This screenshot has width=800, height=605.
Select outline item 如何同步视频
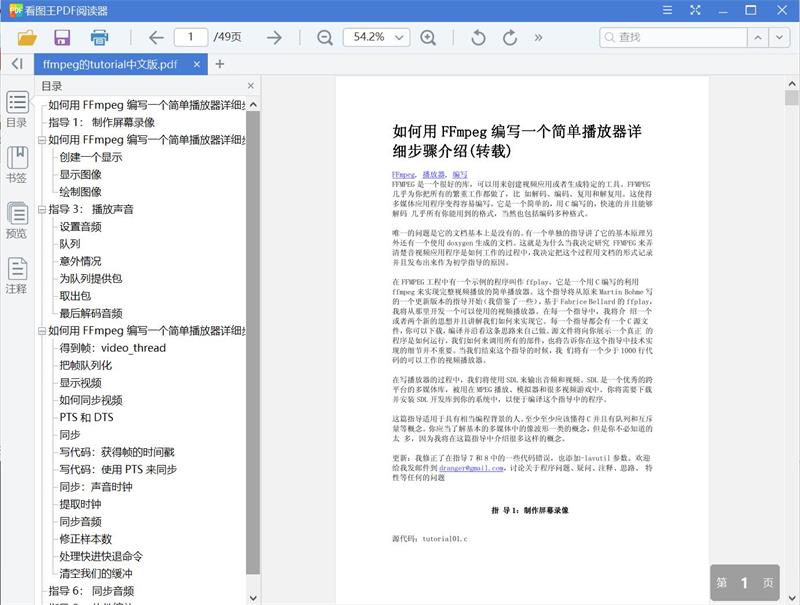pyautogui.click(x=91, y=400)
